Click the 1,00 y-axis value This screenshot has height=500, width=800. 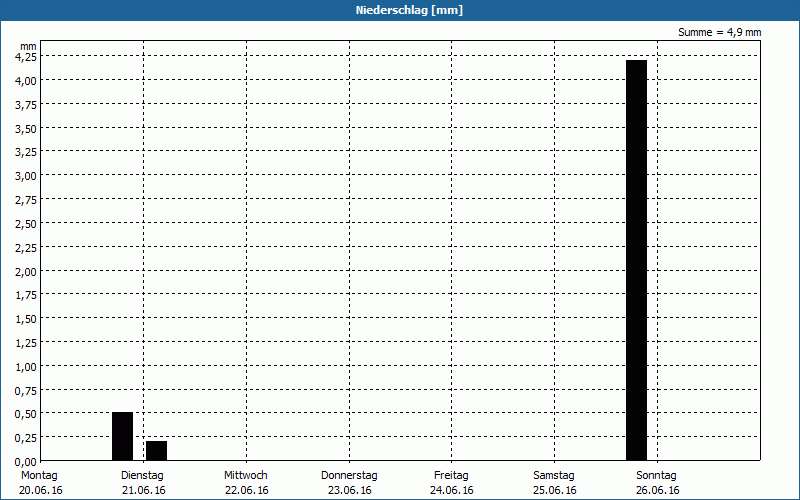click(x=26, y=366)
